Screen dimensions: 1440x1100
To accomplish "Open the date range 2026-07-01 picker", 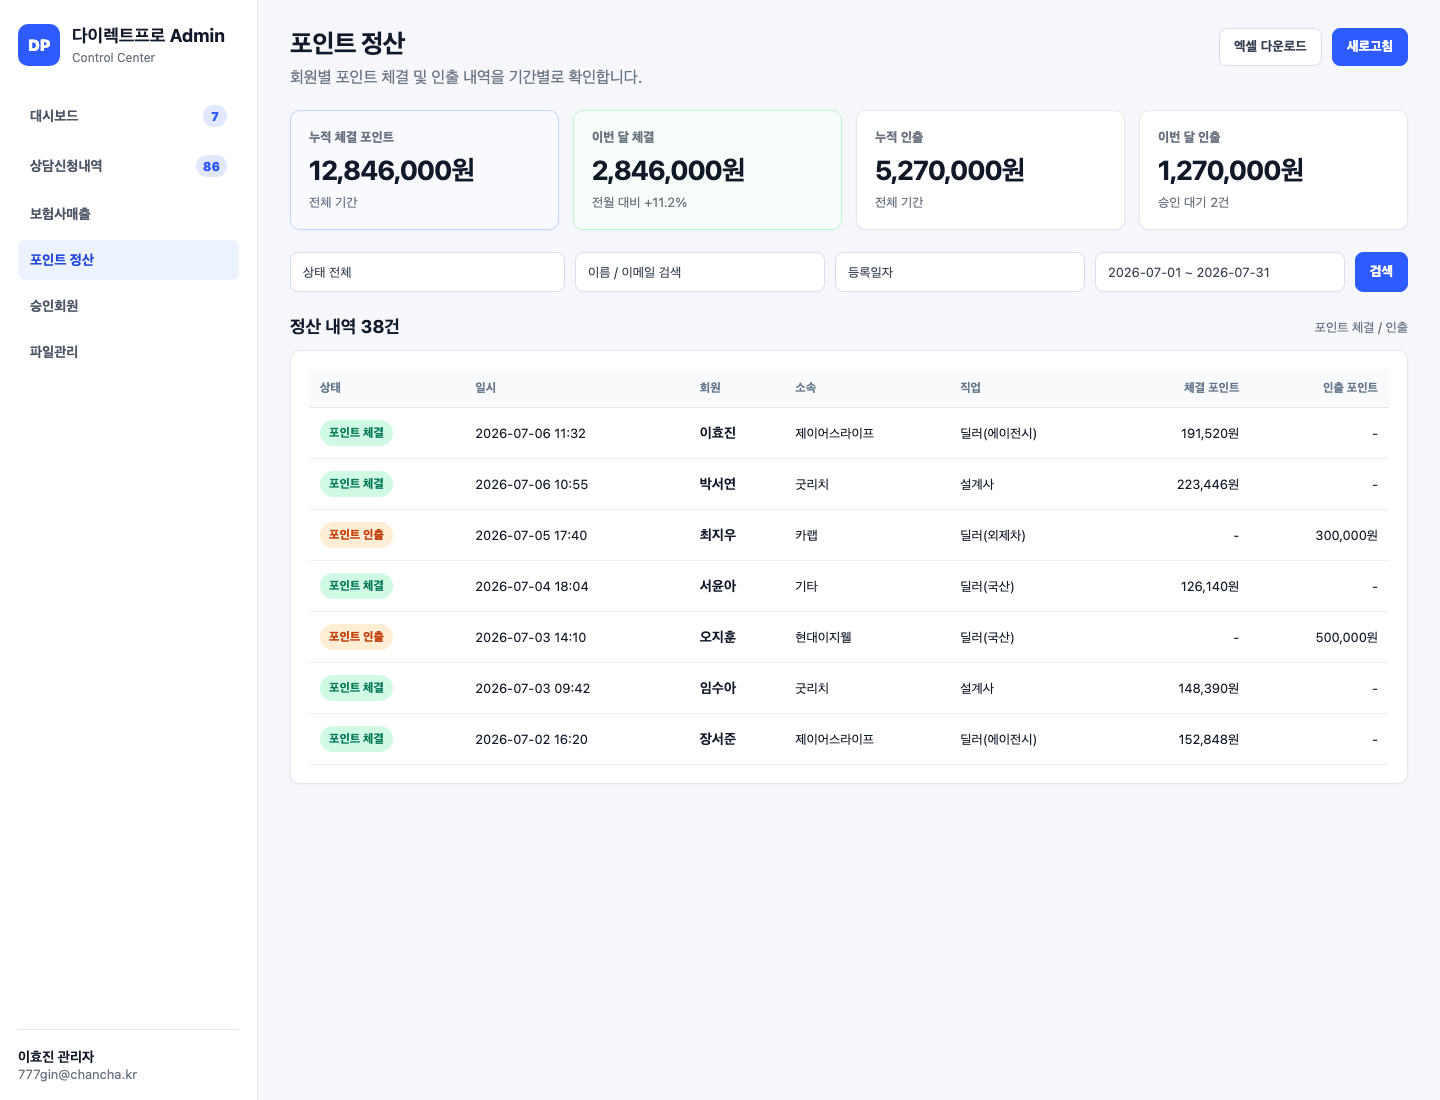I will click(x=1220, y=272).
